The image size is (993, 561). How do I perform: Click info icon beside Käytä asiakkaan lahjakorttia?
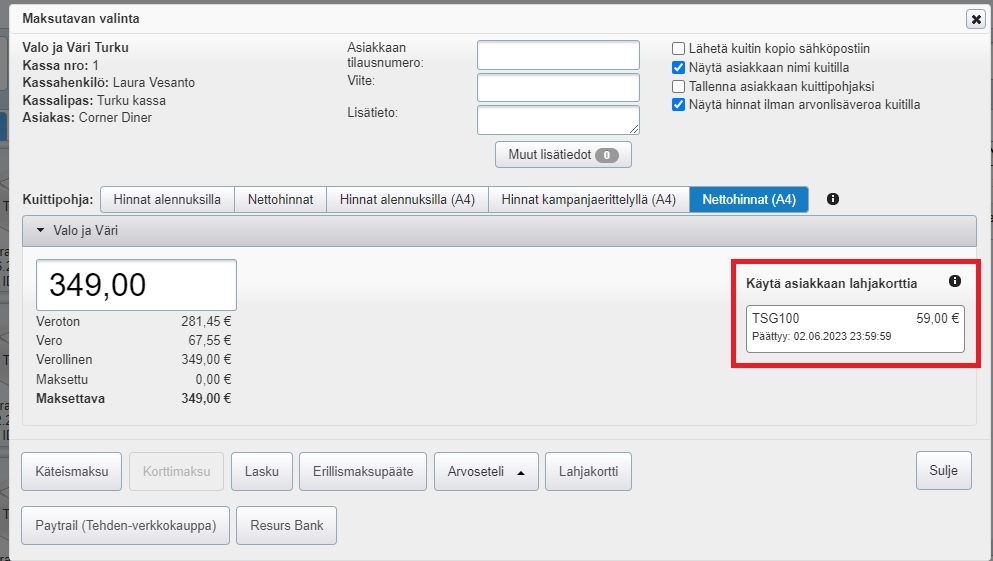[x=954, y=282]
